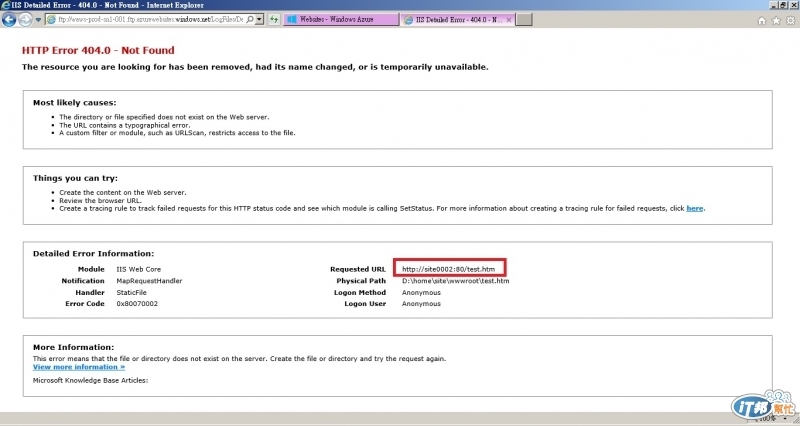Click the Module value IIS Web Core

(138, 269)
